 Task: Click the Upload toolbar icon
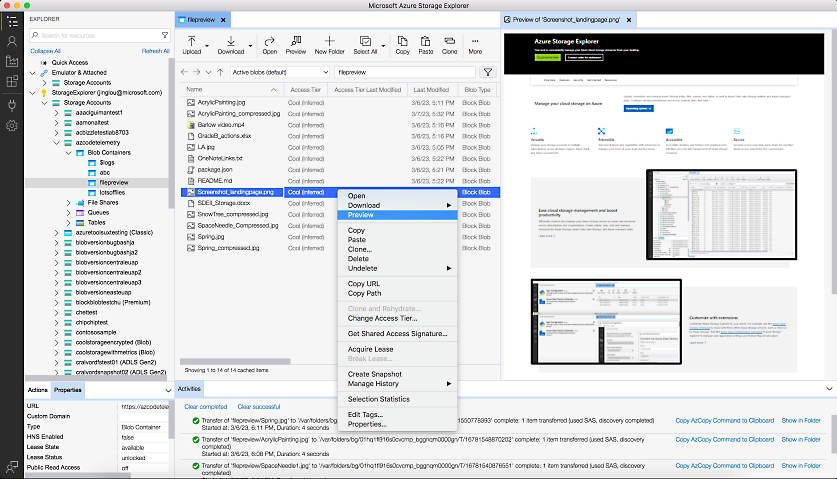point(191,41)
